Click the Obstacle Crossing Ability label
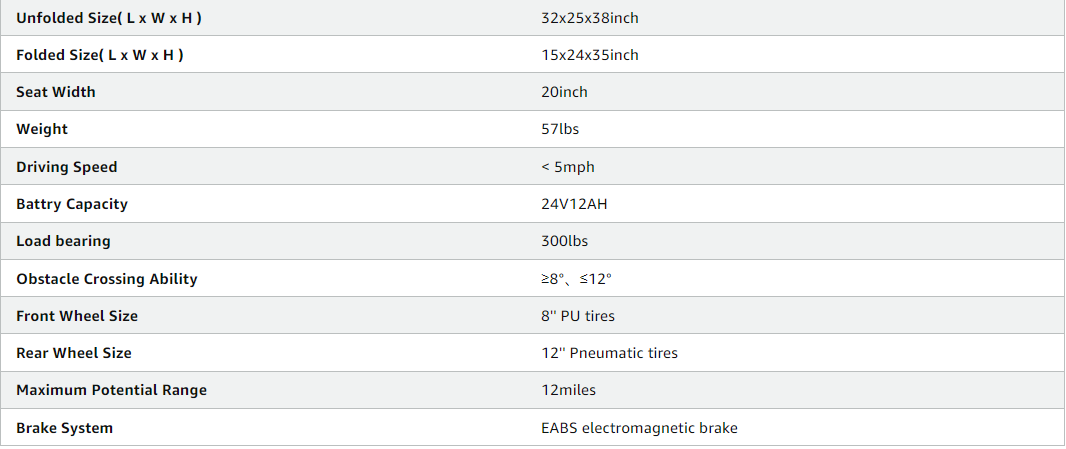 (x=107, y=279)
